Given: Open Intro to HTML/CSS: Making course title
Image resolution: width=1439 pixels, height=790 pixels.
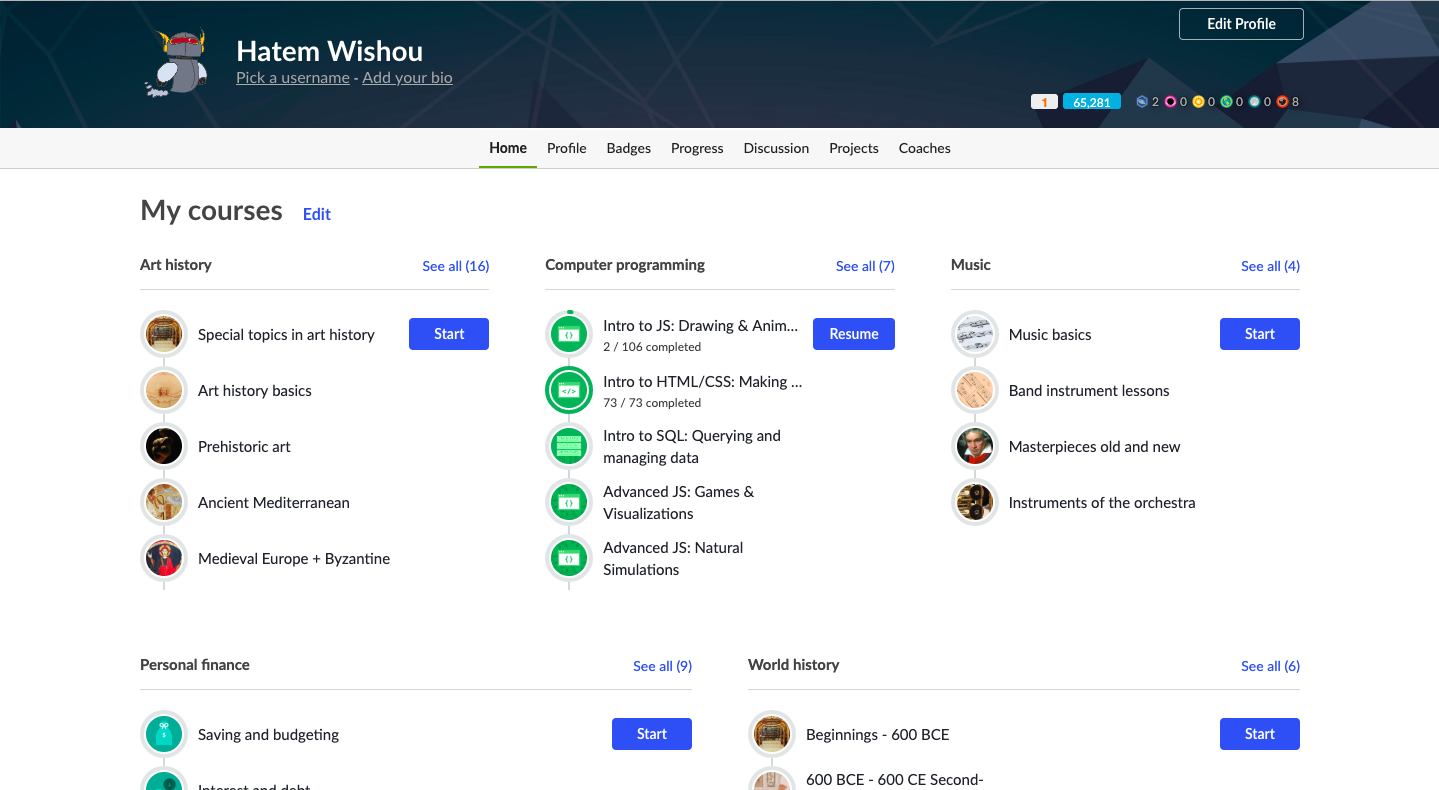Looking at the screenshot, I should pos(702,381).
